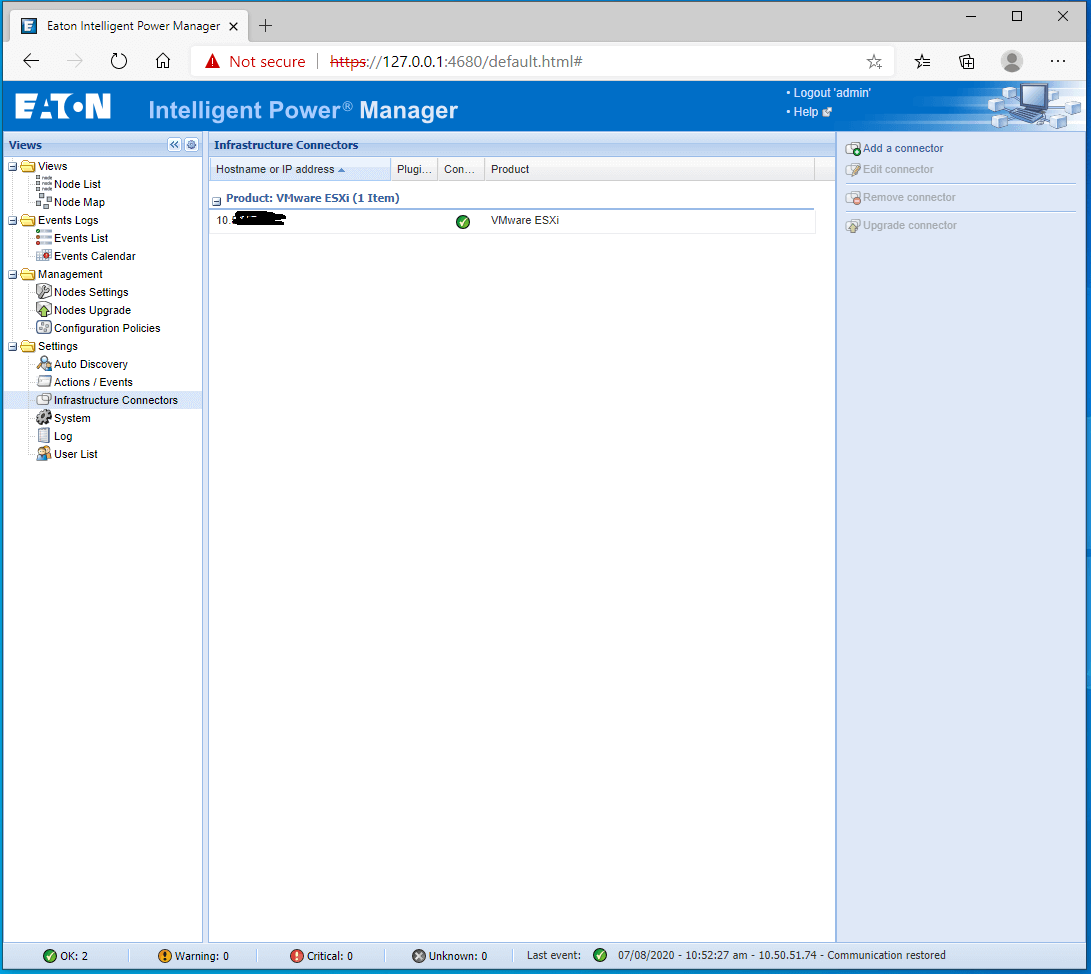Click the Add a connector link
The height and width of the screenshot is (974, 1091).
pos(901,148)
